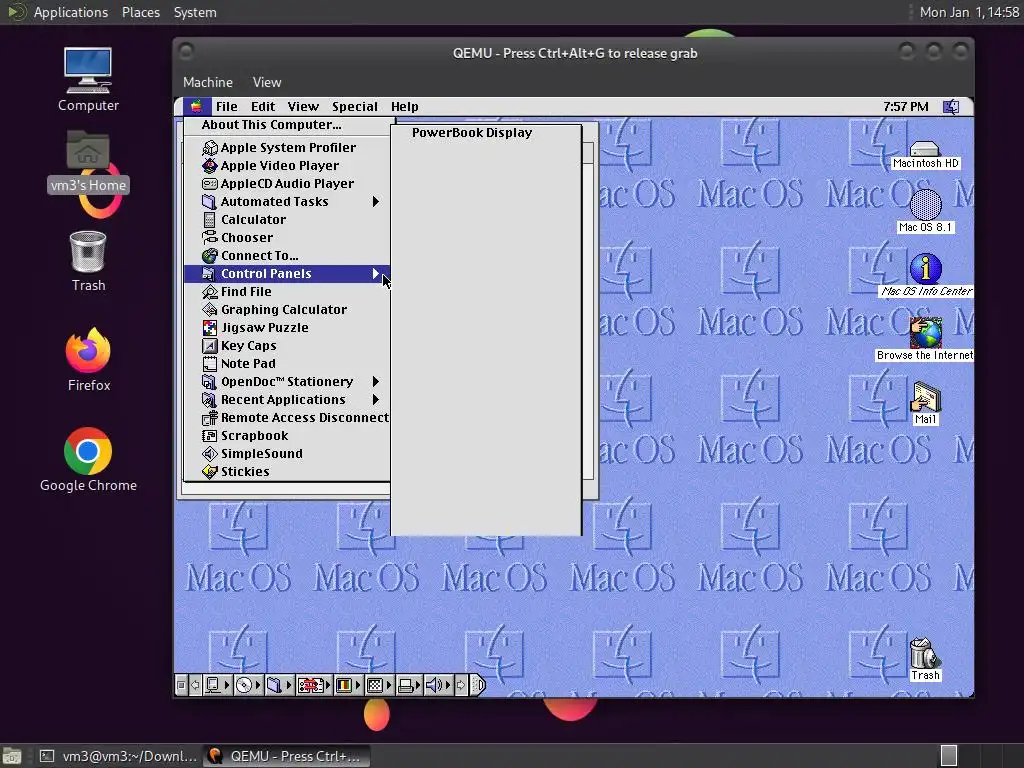
Task: Open the Application menu icon near the clock
Action: [951, 106]
